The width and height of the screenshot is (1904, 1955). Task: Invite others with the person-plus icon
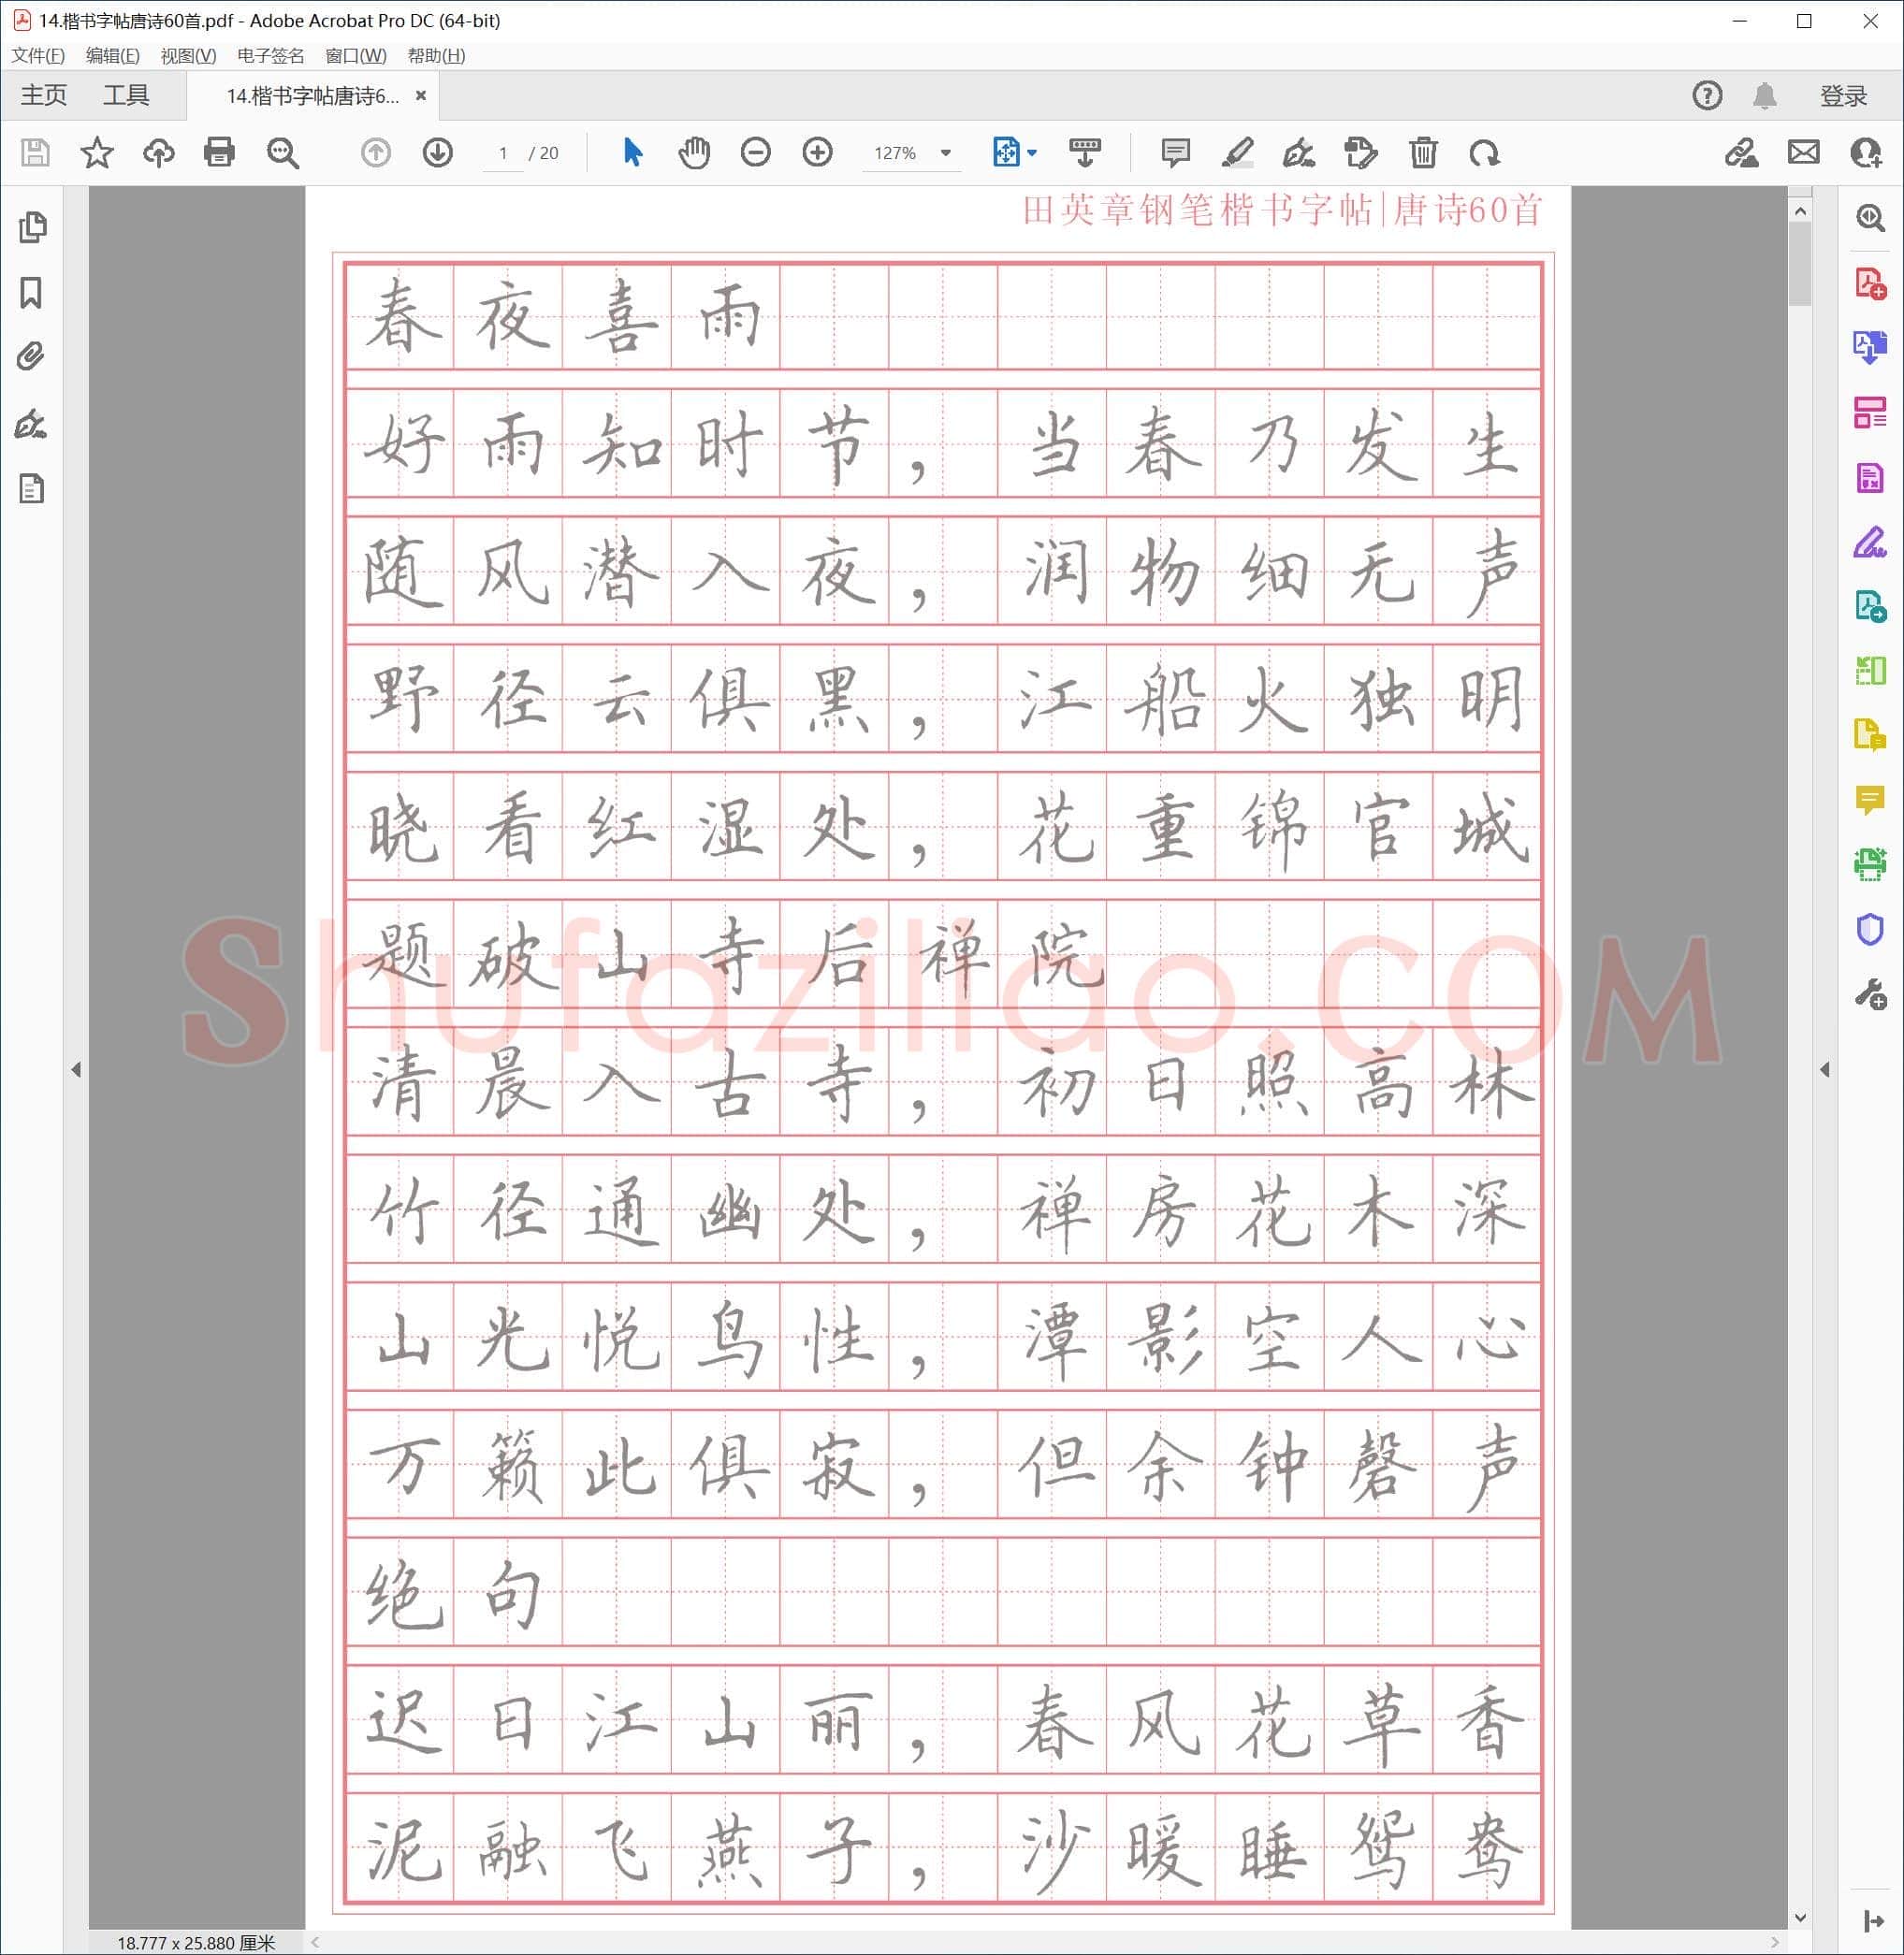[x=1866, y=153]
